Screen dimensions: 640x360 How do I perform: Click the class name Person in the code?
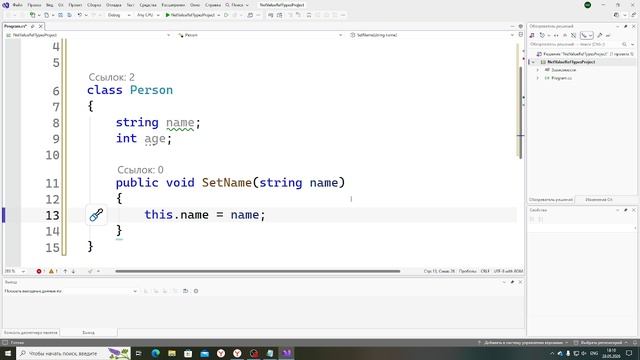click(151, 90)
